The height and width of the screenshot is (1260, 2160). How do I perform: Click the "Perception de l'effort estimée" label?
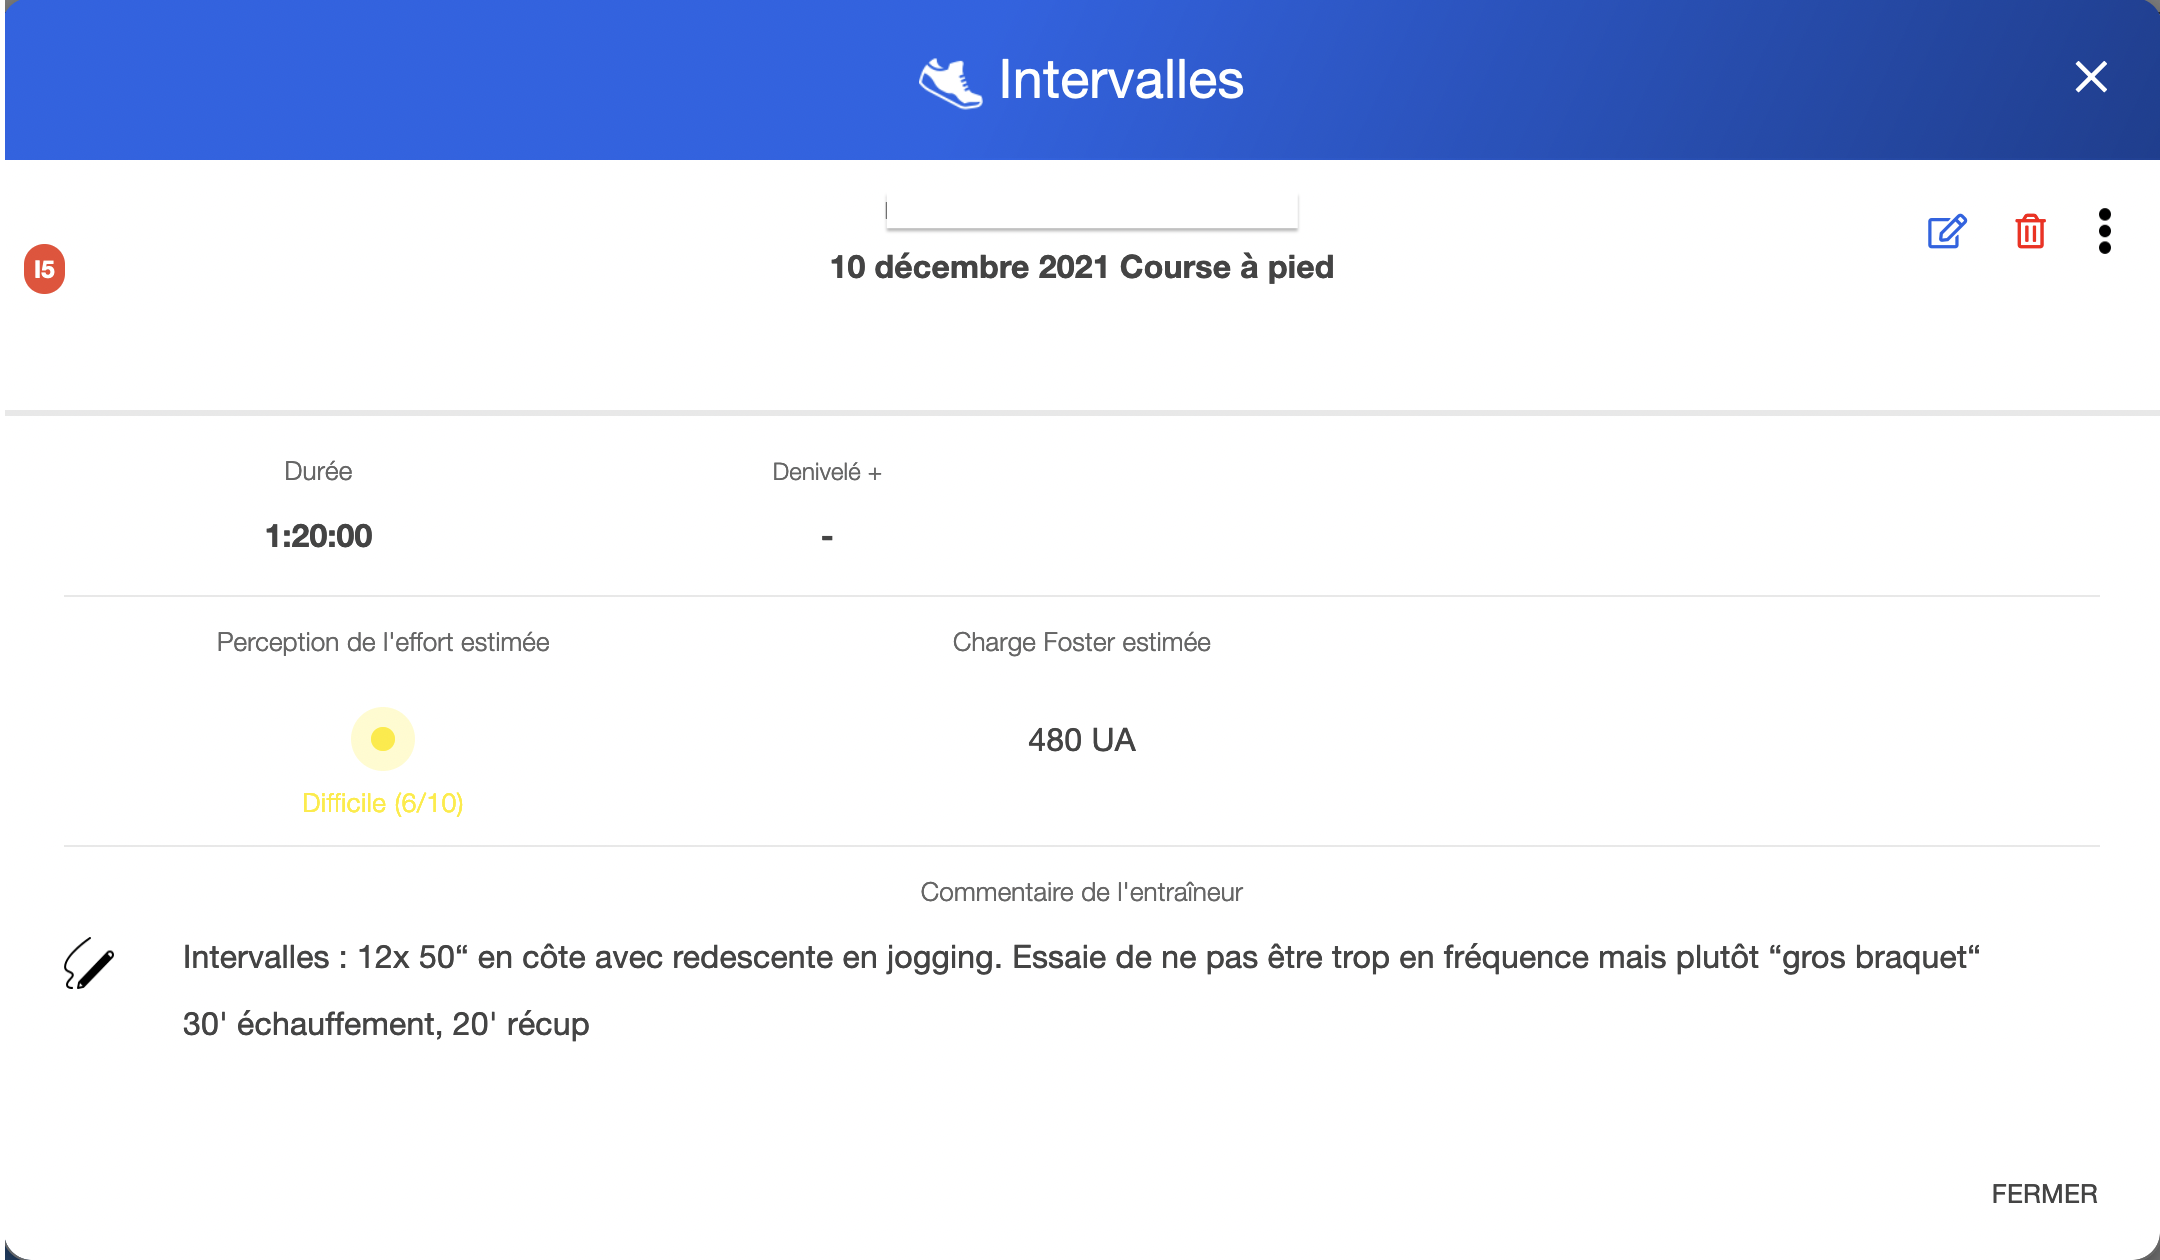(383, 642)
